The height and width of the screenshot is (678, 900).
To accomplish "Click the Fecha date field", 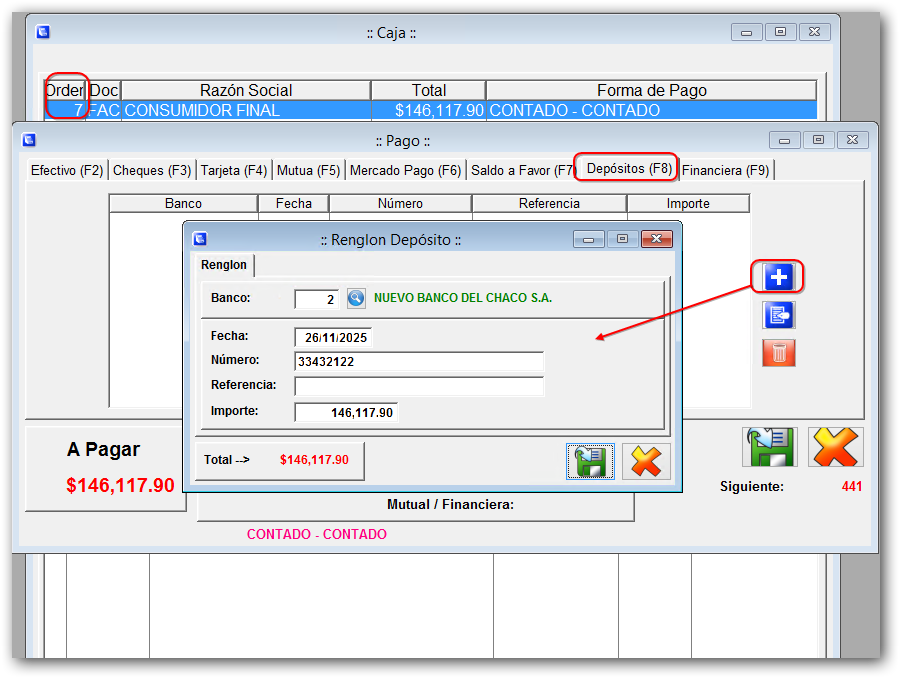I will pos(333,338).
